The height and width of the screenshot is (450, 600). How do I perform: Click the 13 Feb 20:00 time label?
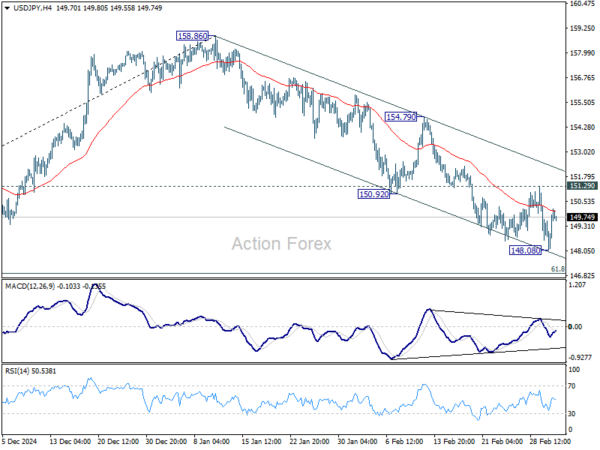tap(453, 441)
